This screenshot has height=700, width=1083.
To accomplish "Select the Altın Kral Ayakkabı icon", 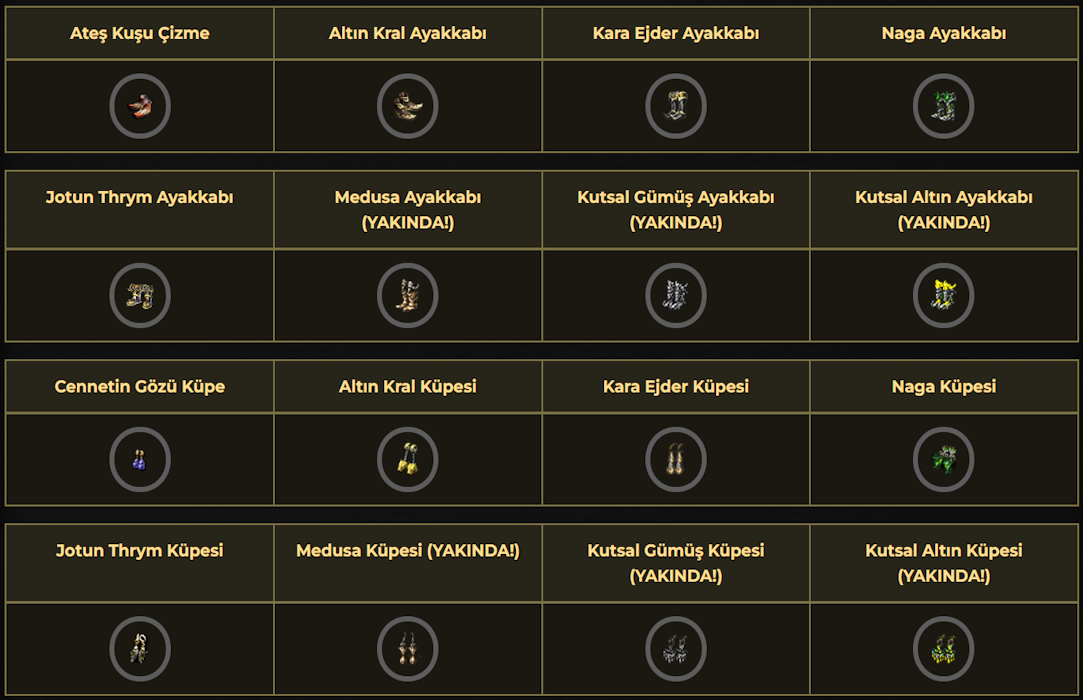I will point(408,106).
